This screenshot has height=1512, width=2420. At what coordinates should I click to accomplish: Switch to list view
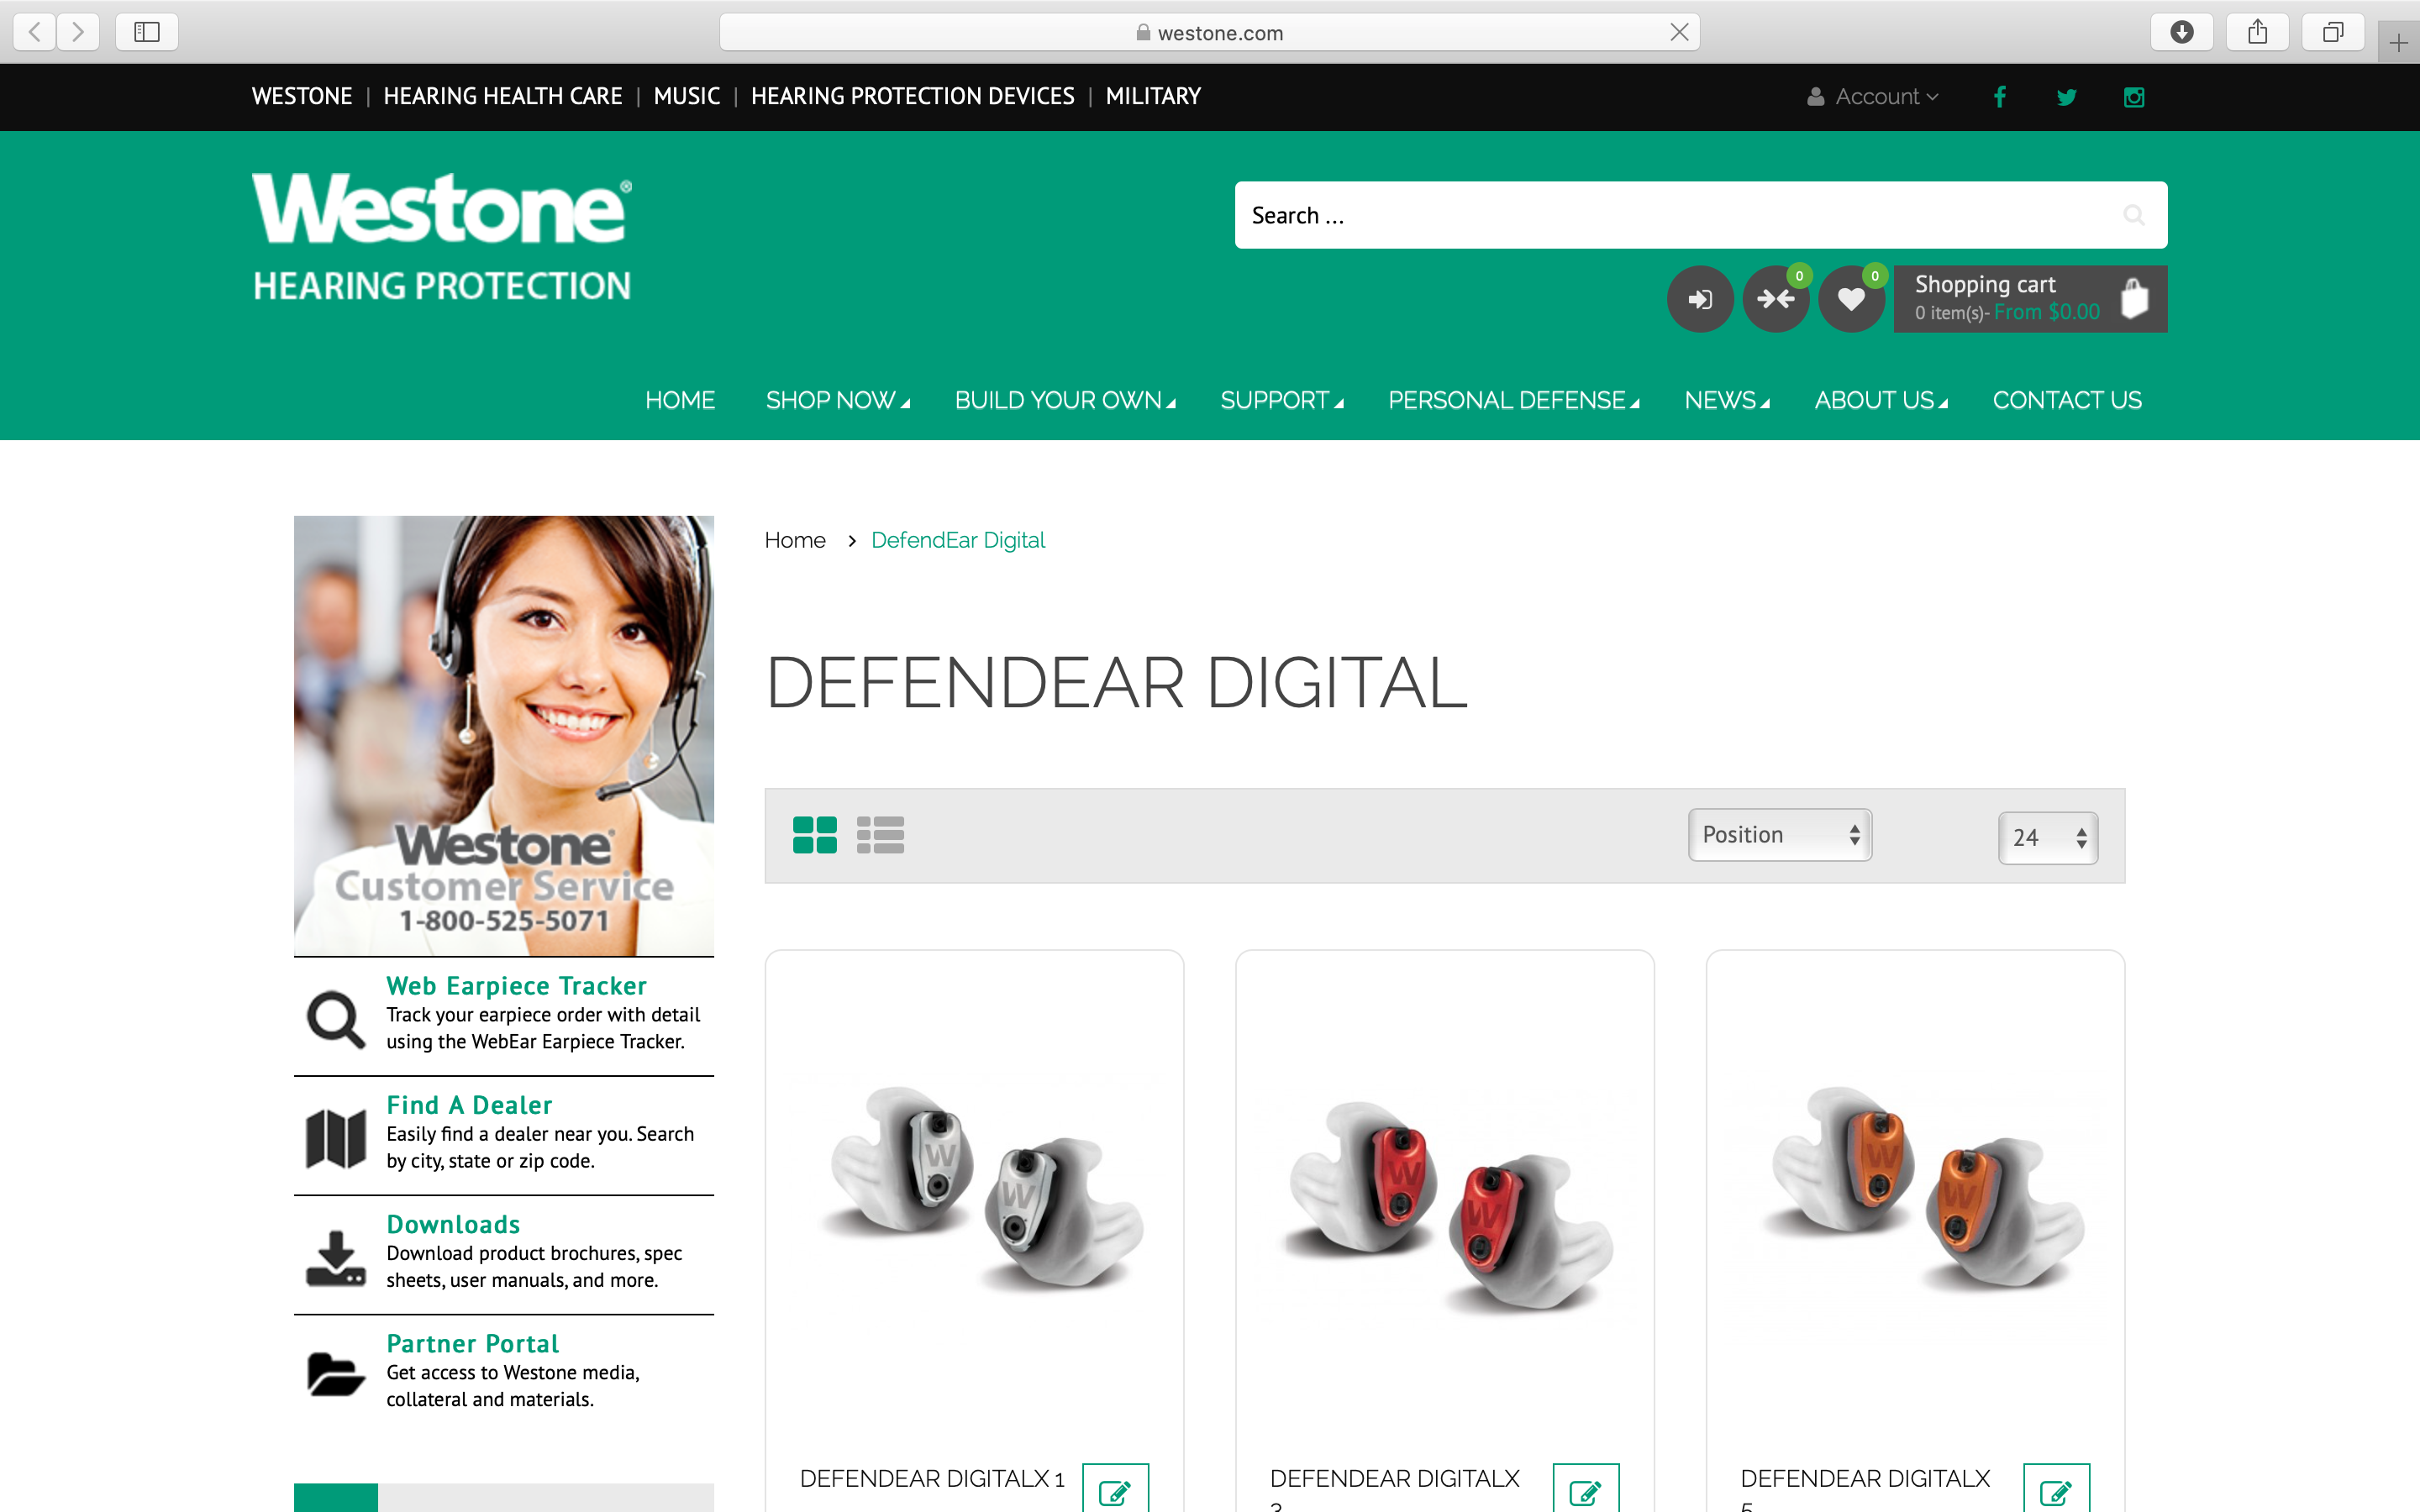pyautogui.click(x=880, y=835)
